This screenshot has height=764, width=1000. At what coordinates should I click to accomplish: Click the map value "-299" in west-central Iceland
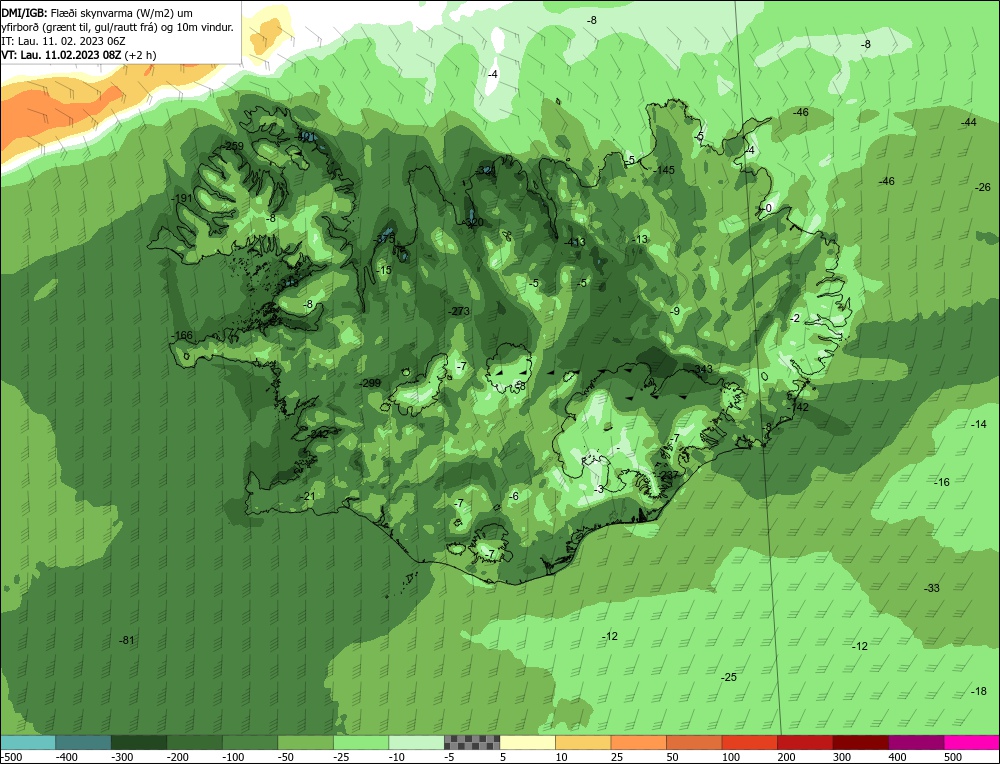click(370, 383)
